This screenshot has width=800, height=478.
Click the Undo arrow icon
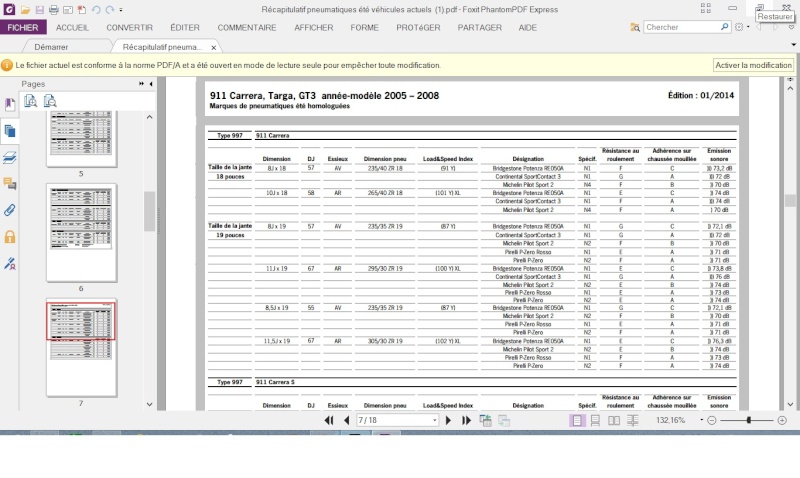[x=96, y=9]
